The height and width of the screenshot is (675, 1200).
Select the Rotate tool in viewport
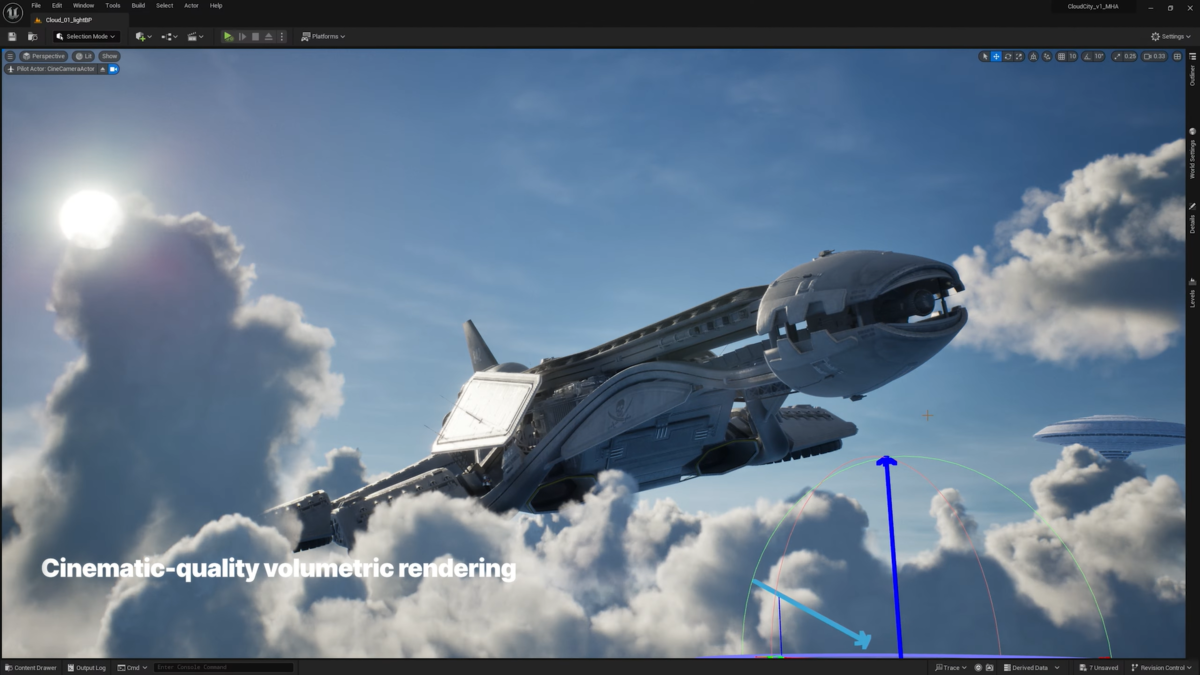(1008, 56)
